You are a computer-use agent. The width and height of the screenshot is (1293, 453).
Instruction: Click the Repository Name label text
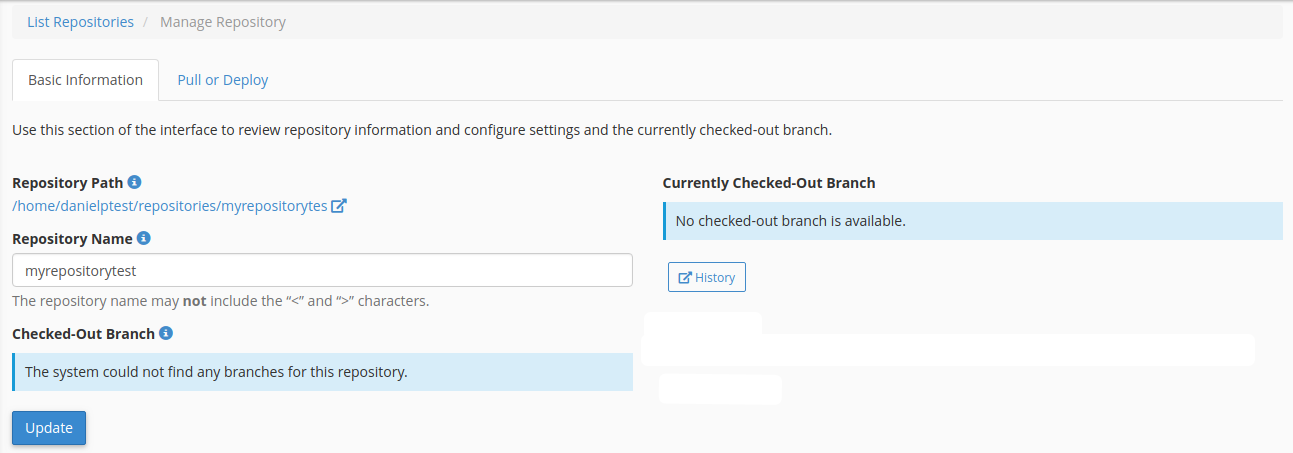coord(72,239)
